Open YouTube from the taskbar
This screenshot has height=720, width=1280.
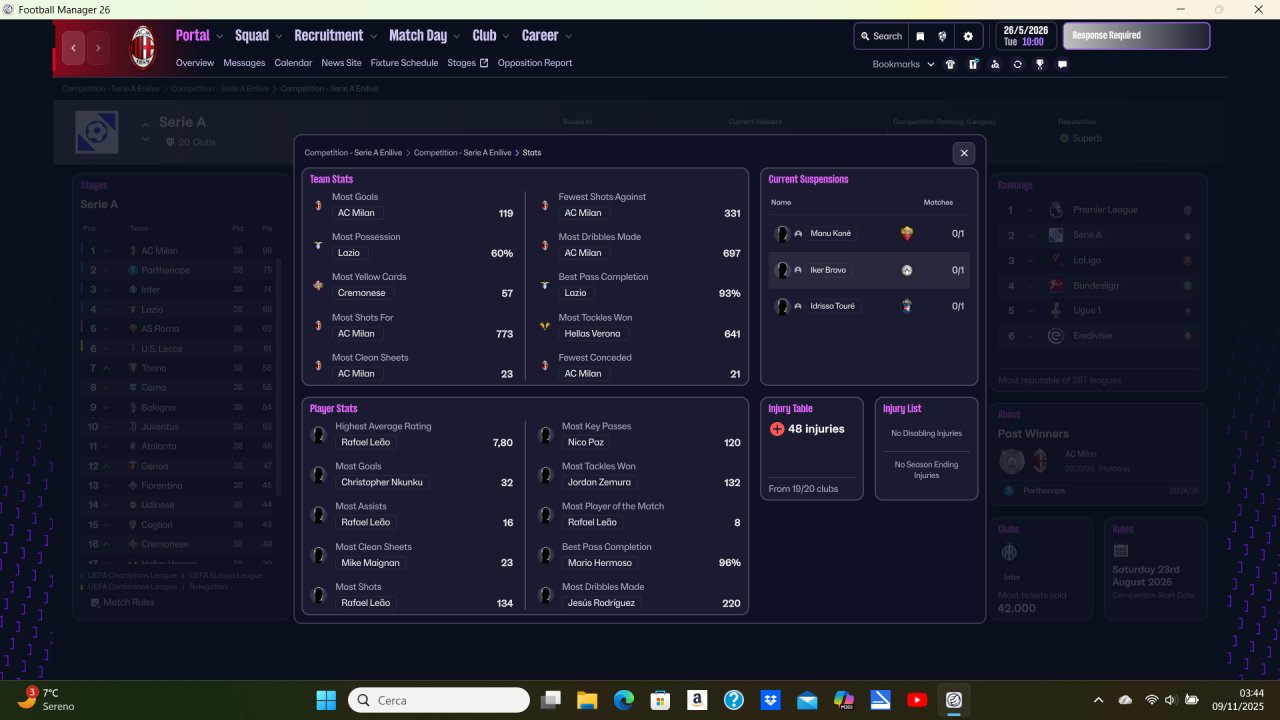[x=917, y=700]
